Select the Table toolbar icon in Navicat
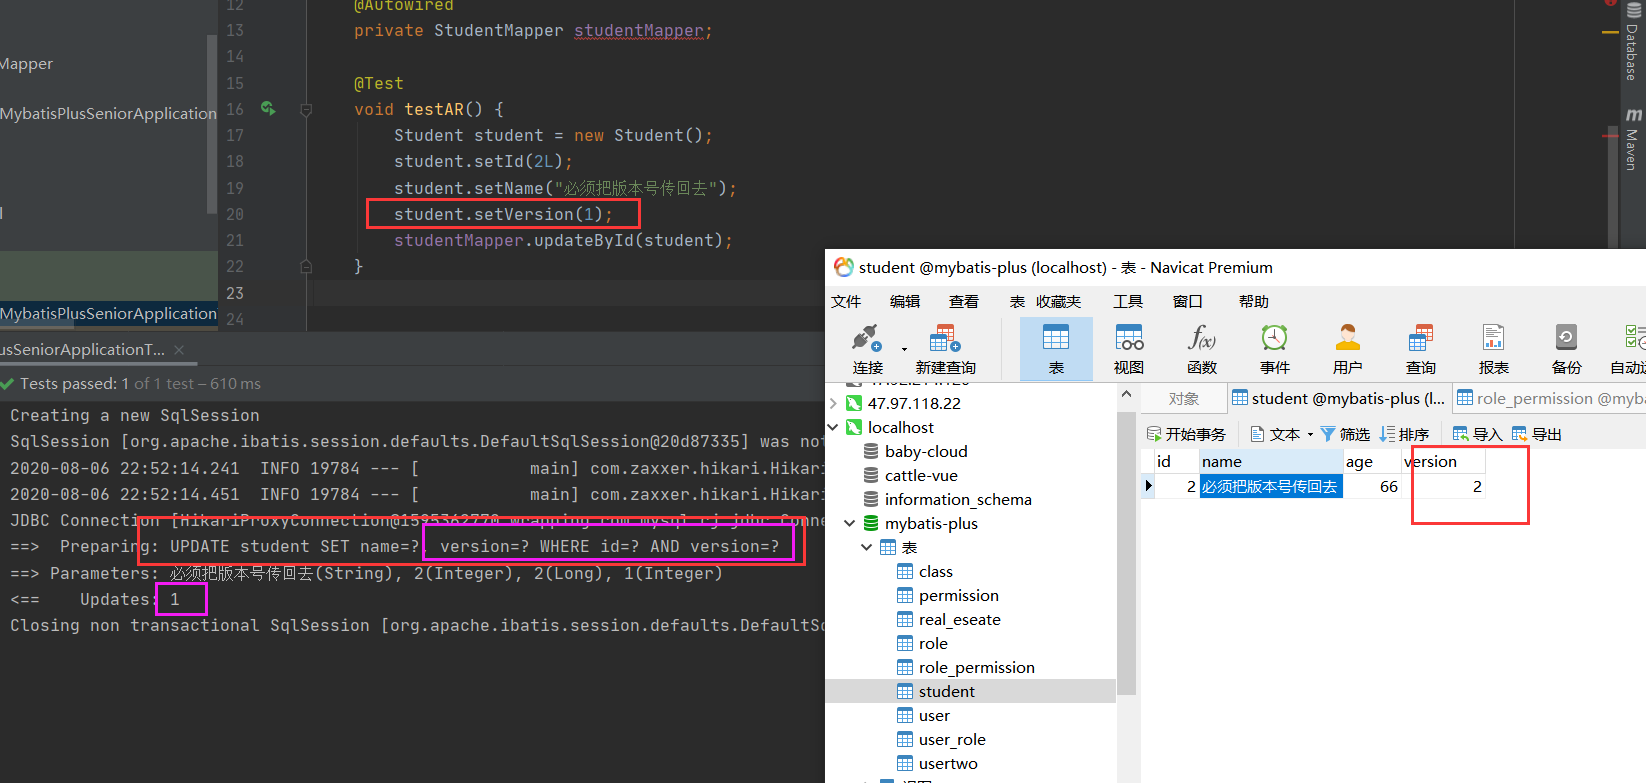The height and width of the screenshot is (783, 1646). click(x=1056, y=349)
